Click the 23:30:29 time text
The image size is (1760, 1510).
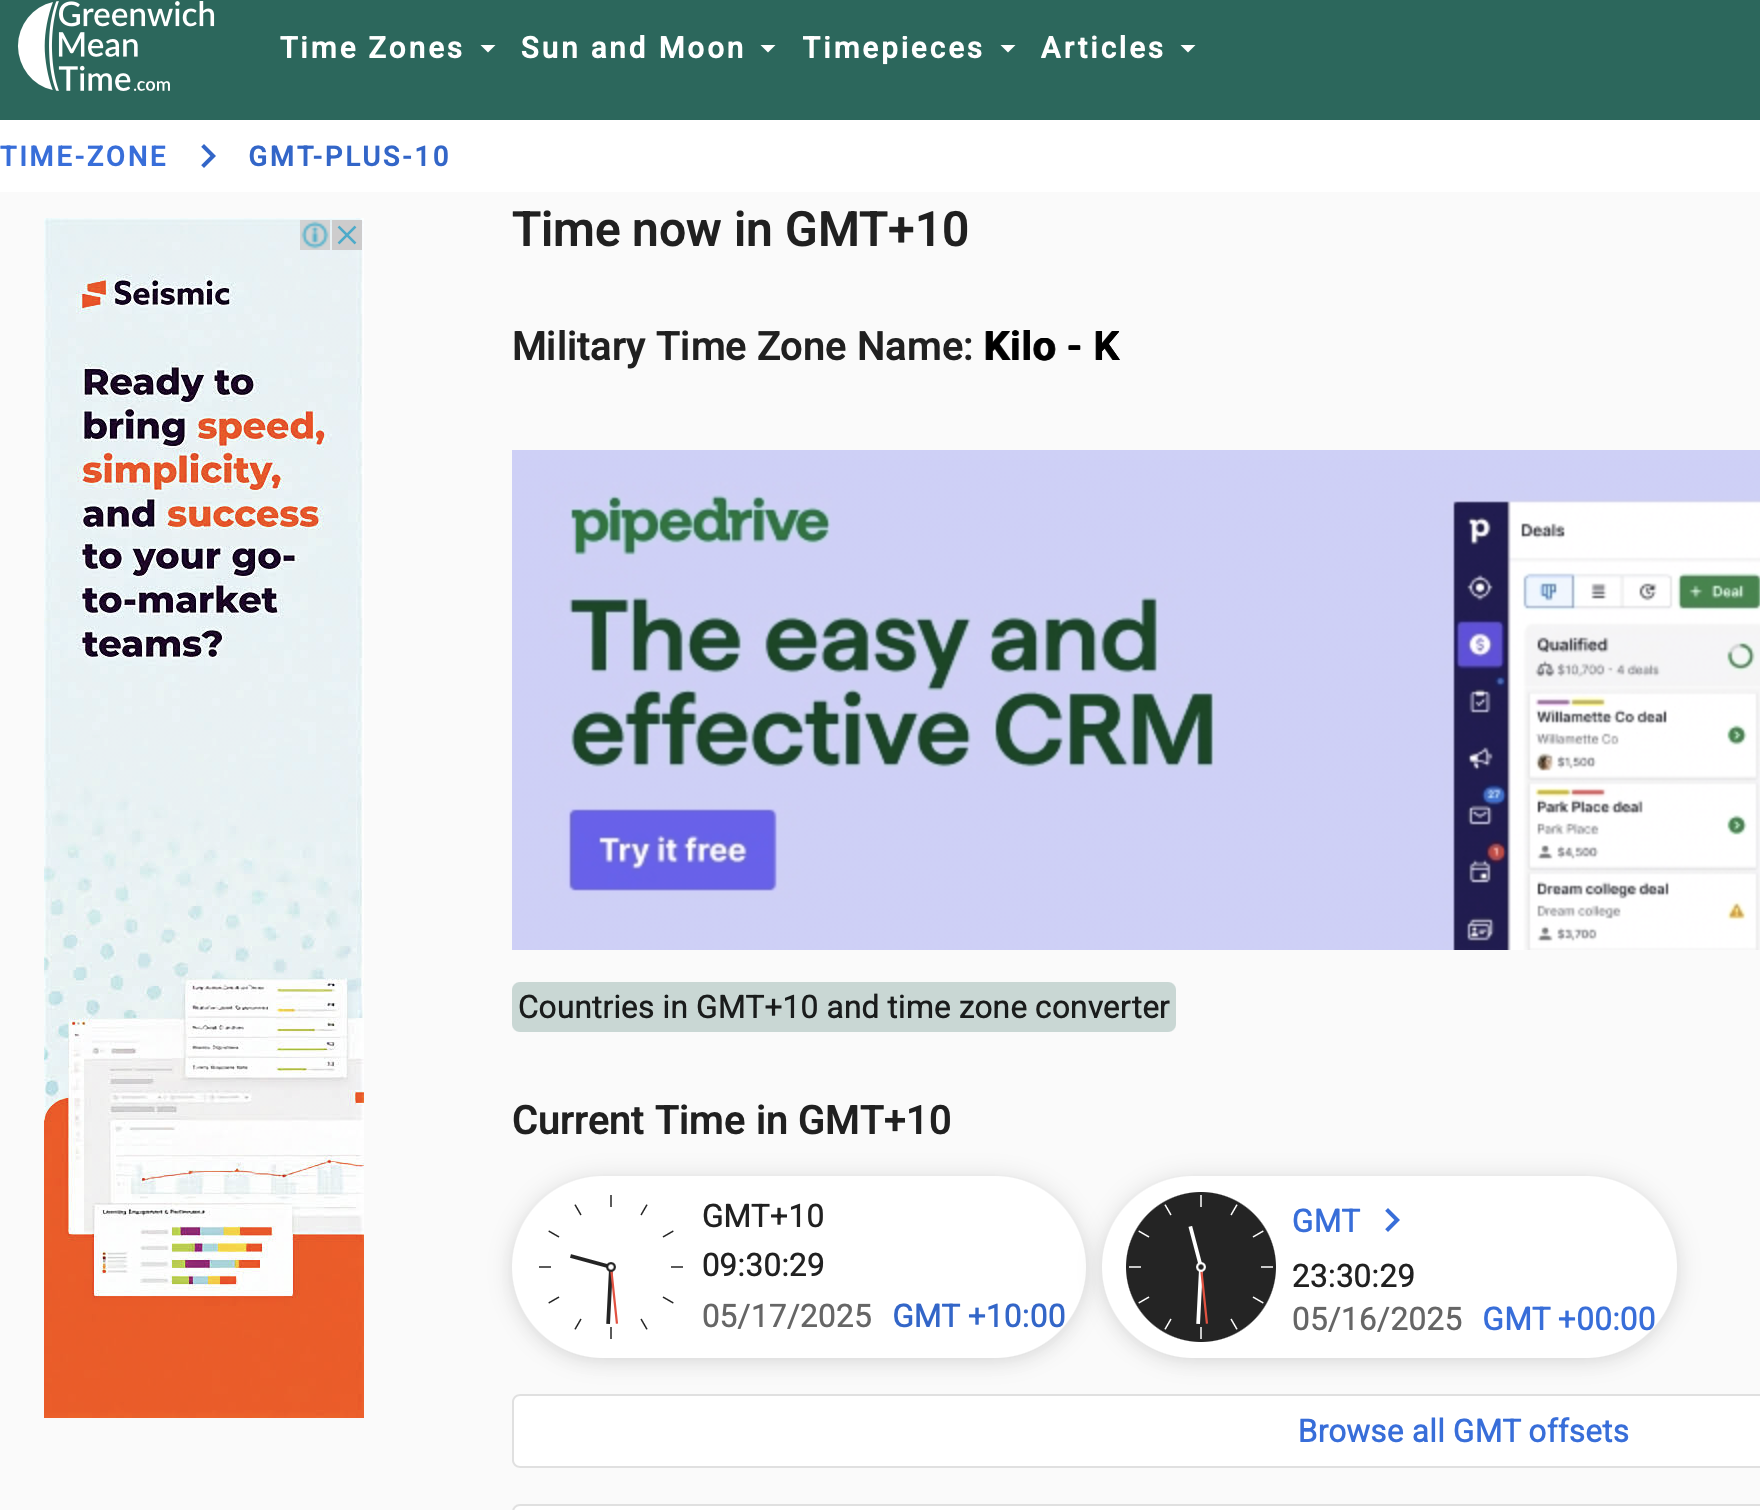pyautogui.click(x=1353, y=1276)
